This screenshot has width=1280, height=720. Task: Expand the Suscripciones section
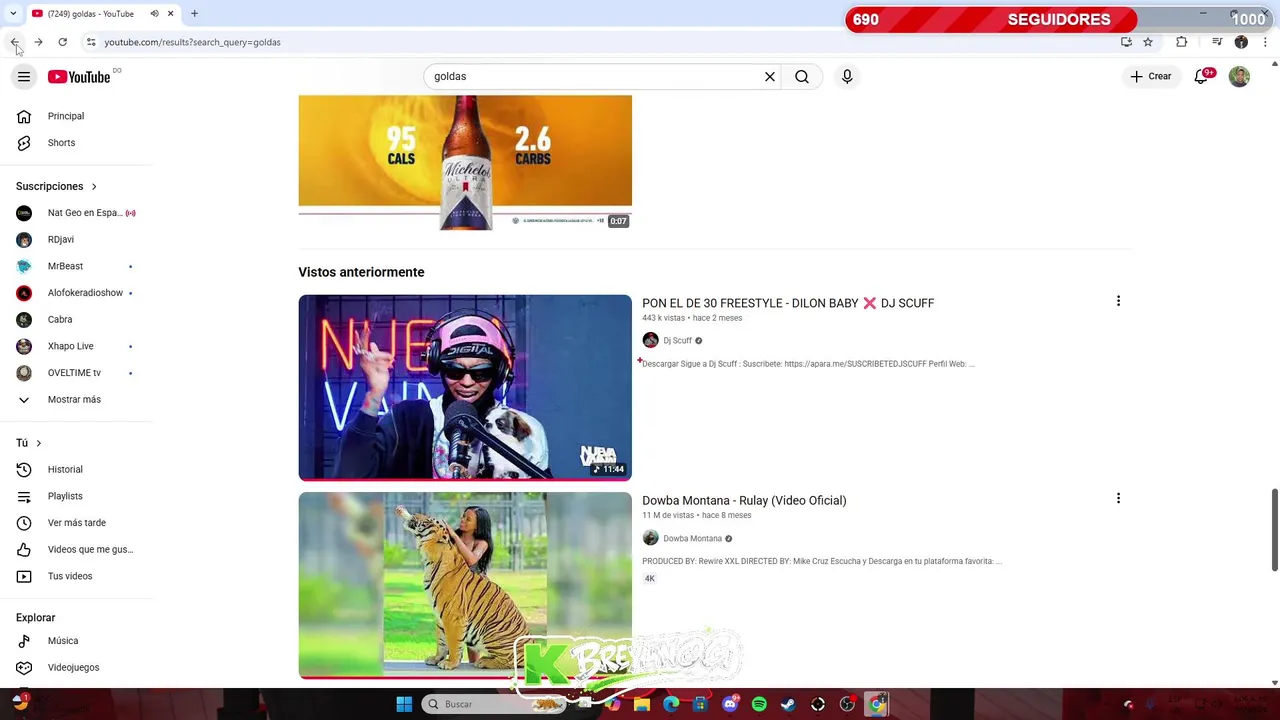pyautogui.click(x=56, y=186)
